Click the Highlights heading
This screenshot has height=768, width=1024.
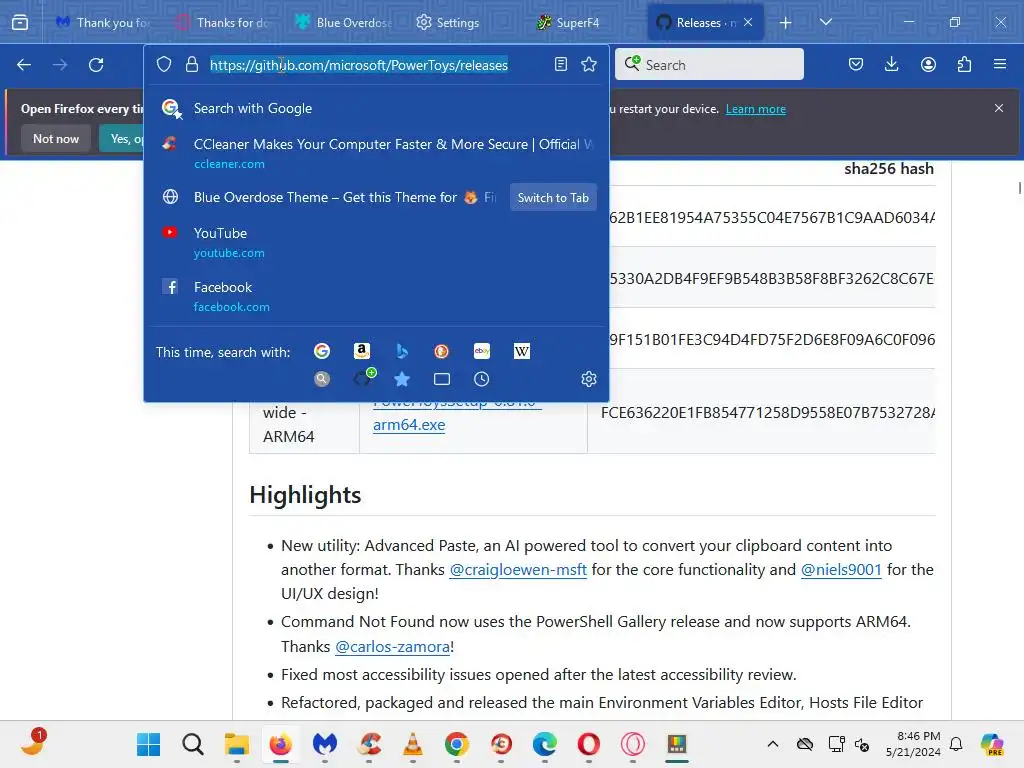tap(305, 495)
